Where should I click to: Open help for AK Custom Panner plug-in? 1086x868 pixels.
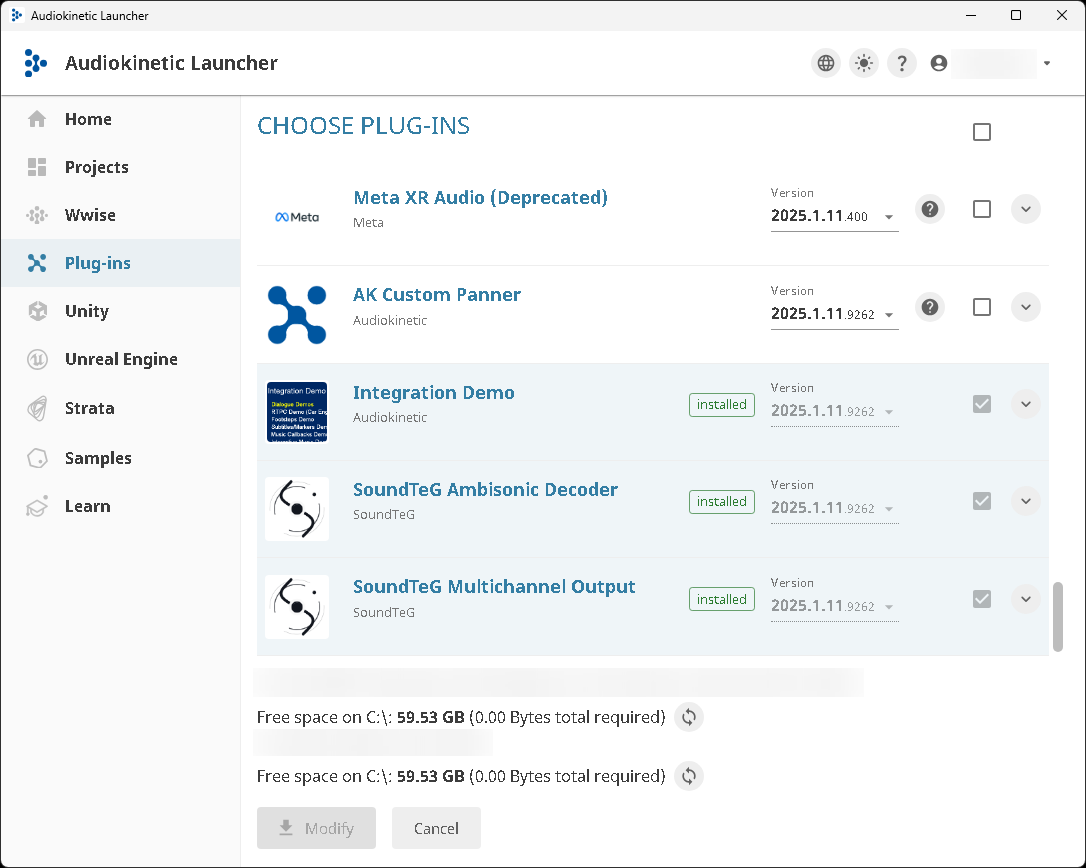click(x=929, y=306)
